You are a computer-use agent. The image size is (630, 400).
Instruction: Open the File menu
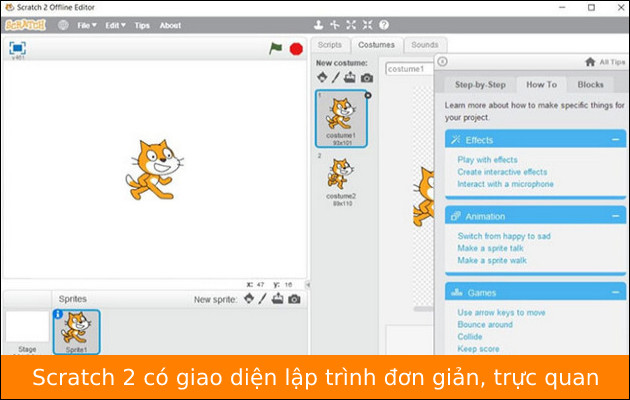click(87, 25)
